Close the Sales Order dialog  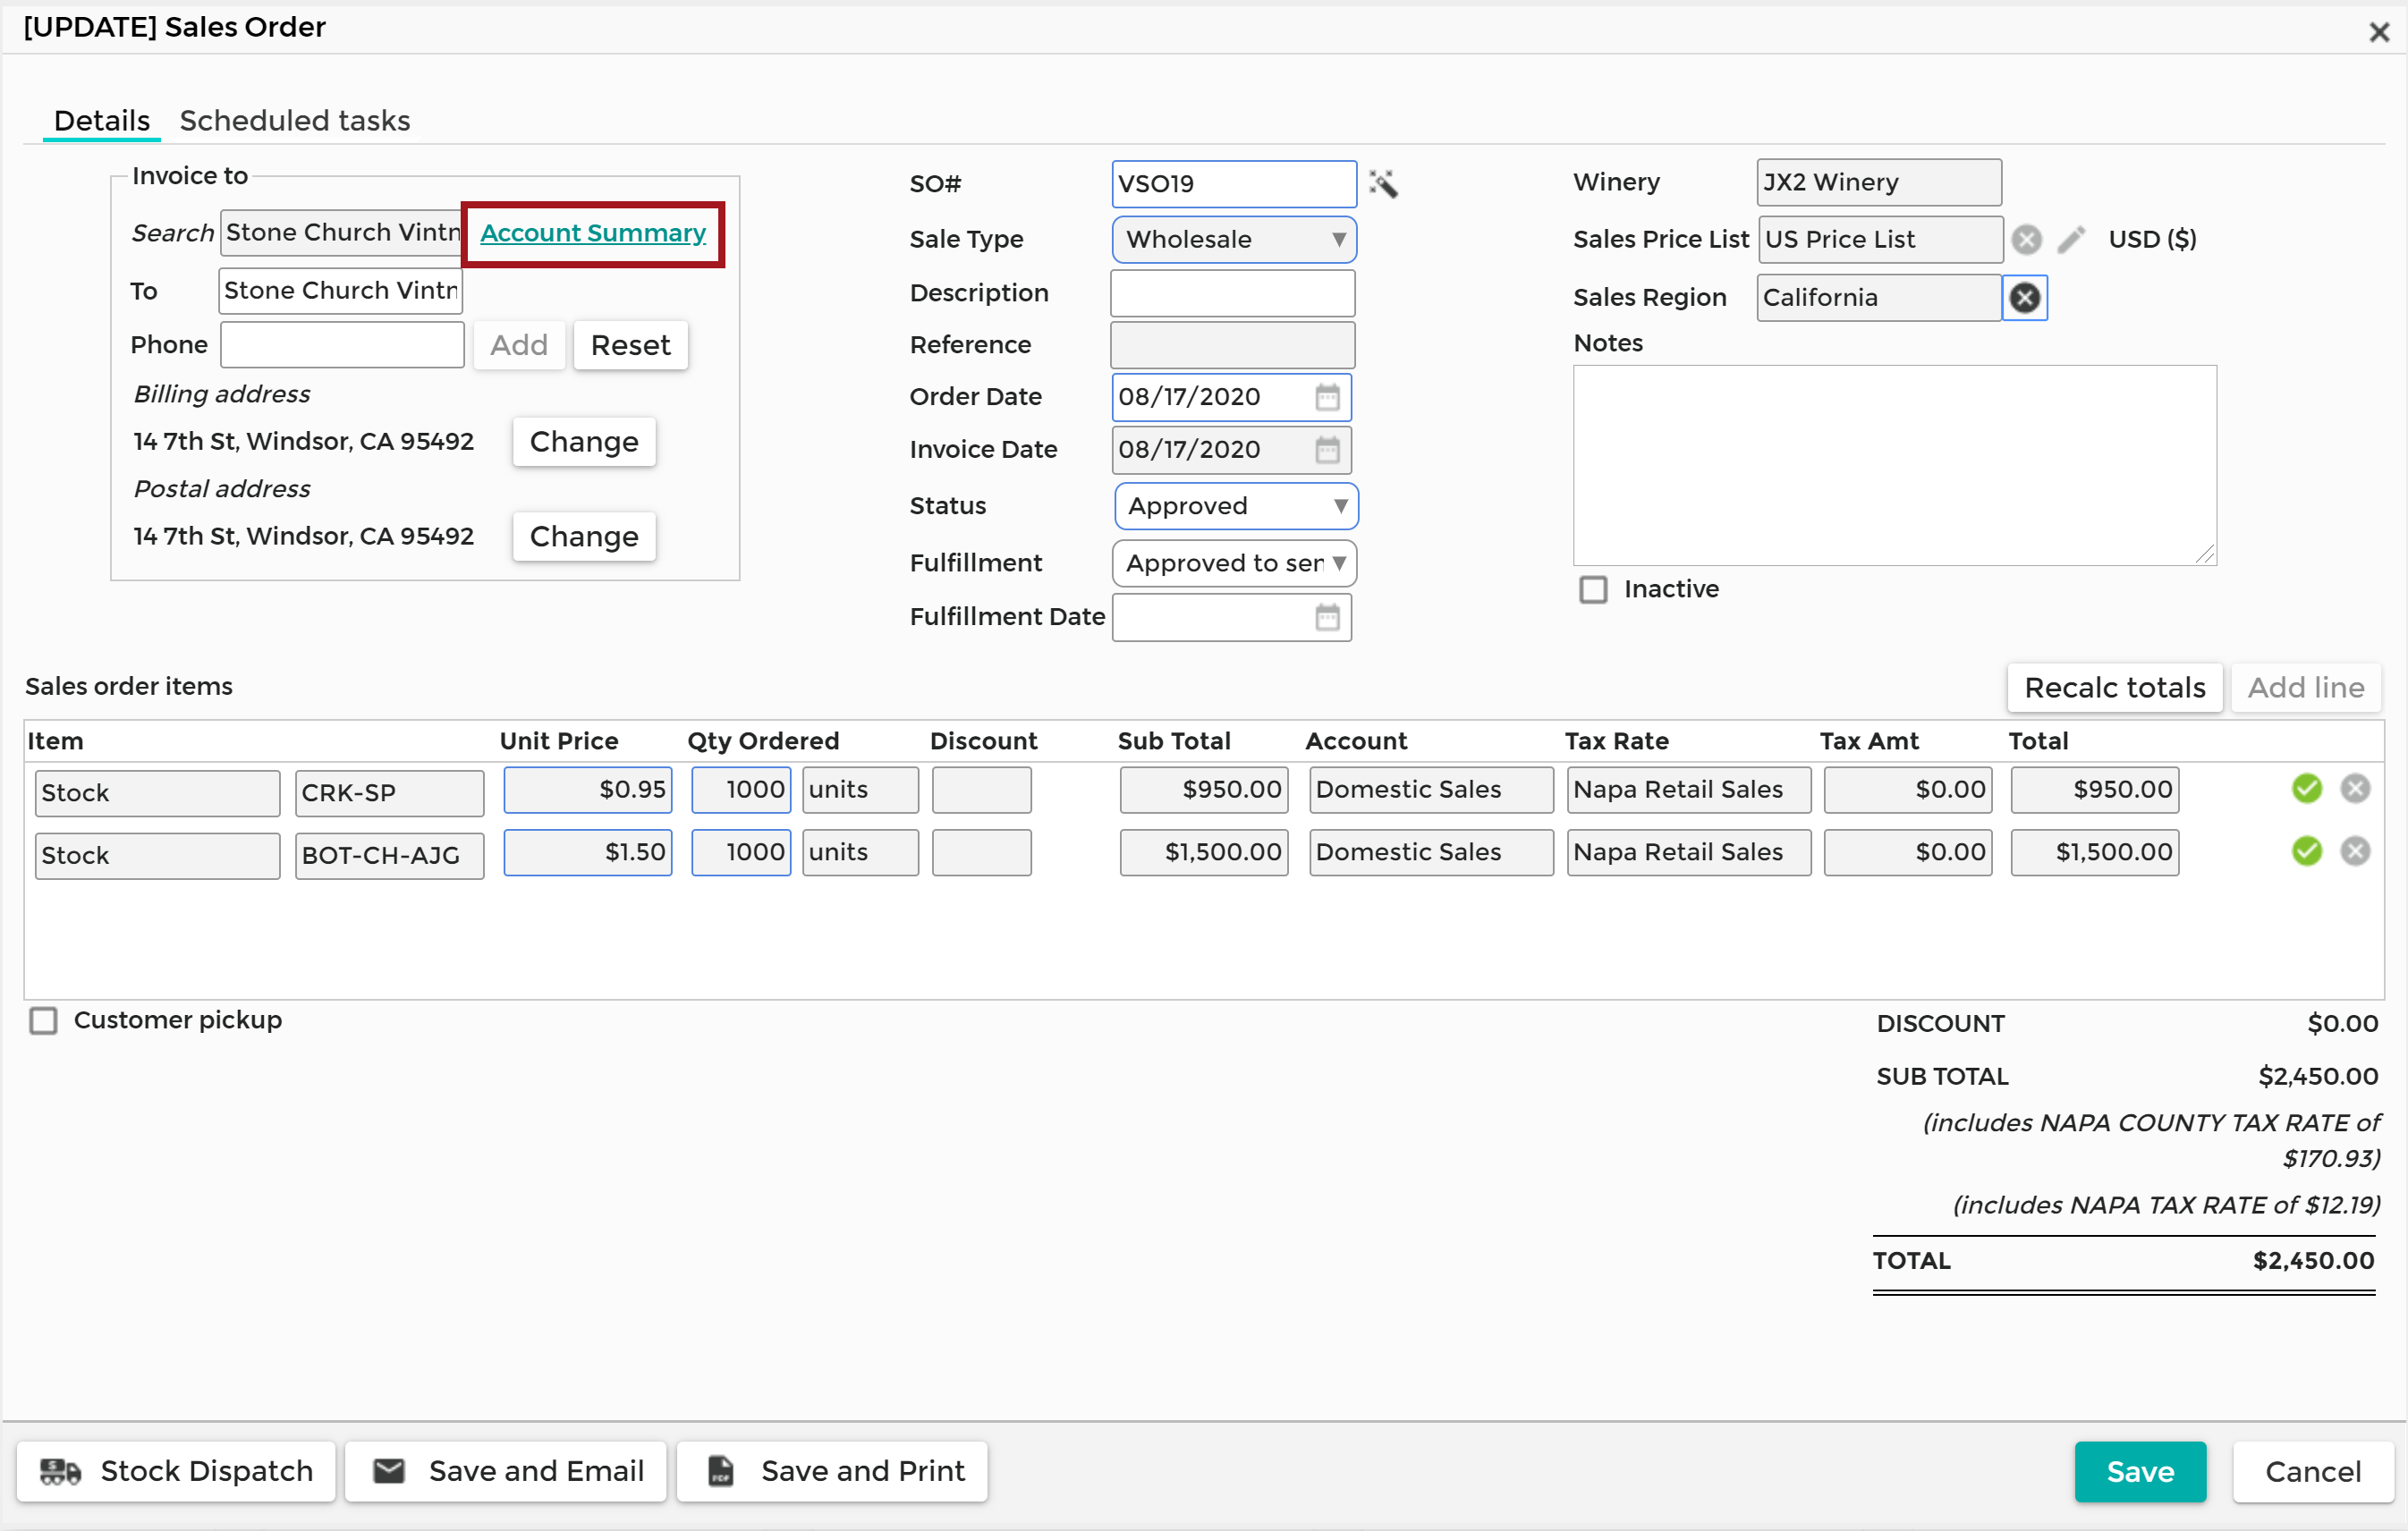tap(2379, 32)
